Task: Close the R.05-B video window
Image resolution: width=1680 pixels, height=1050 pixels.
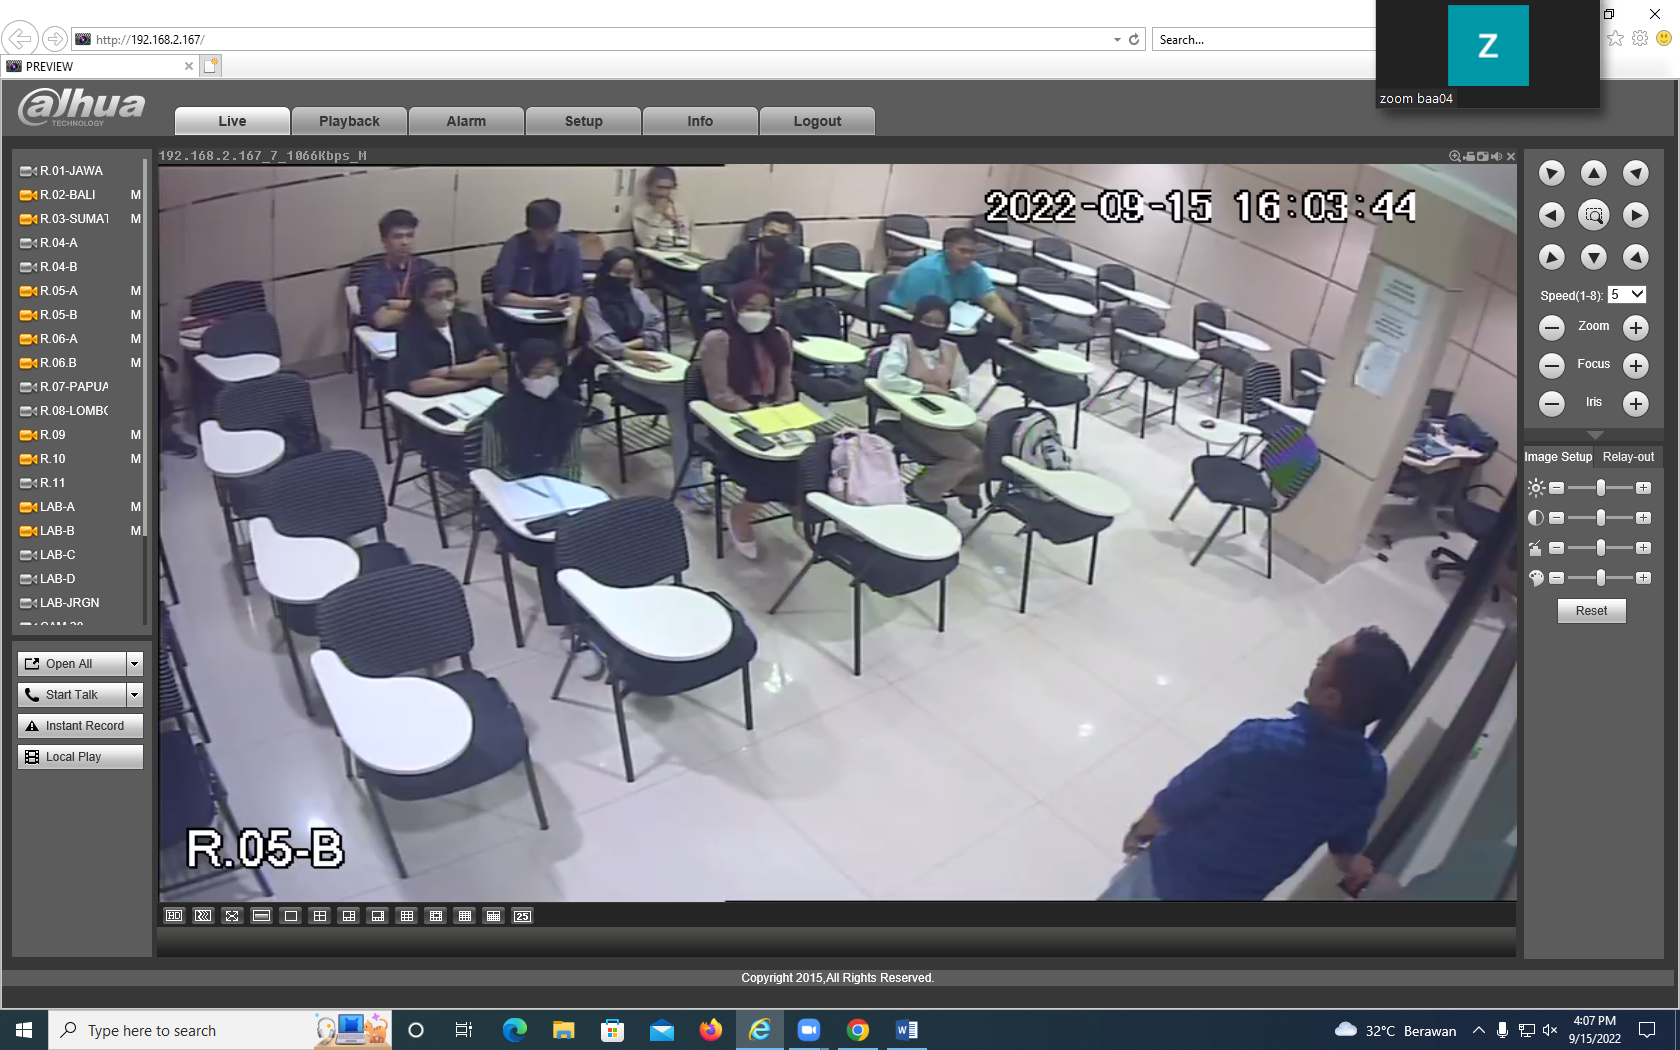Action: click(x=1511, y=156)
